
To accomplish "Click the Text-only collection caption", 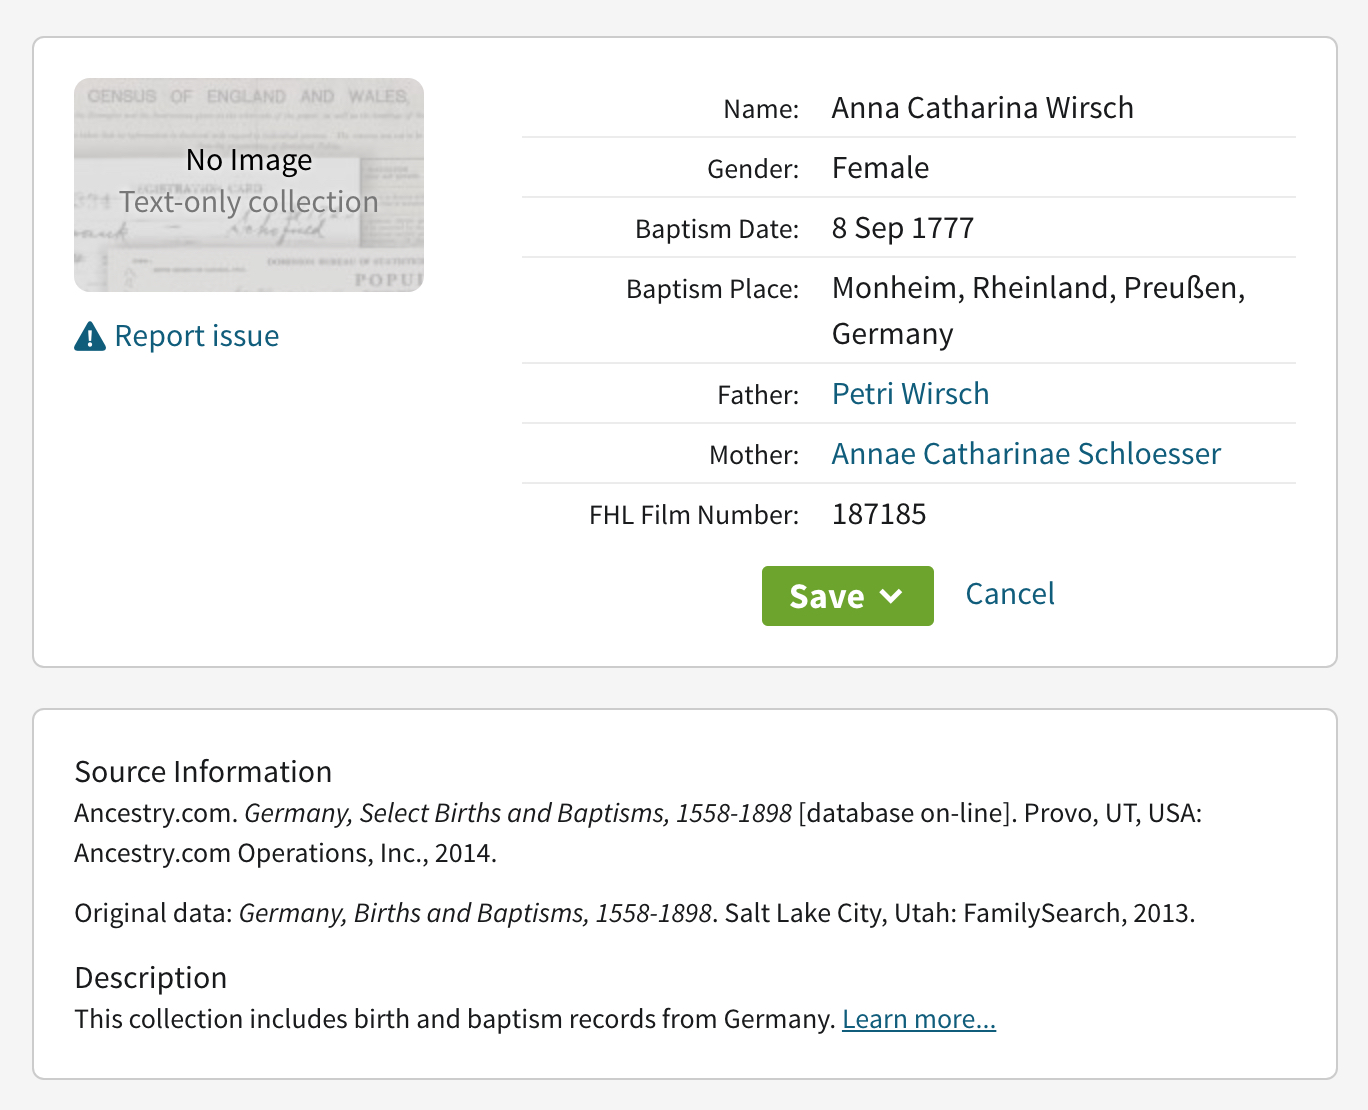I will [249, 202].
